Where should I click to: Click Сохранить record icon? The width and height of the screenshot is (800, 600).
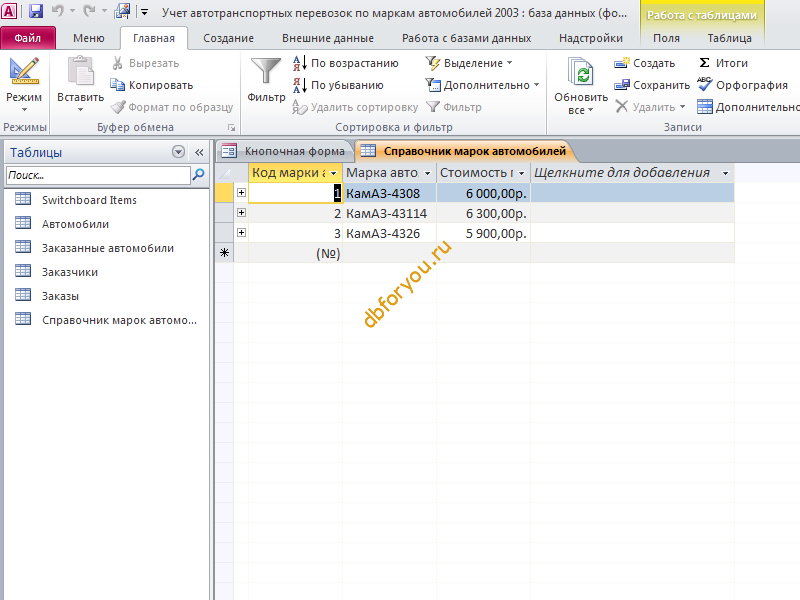click(x=622, y=85)
